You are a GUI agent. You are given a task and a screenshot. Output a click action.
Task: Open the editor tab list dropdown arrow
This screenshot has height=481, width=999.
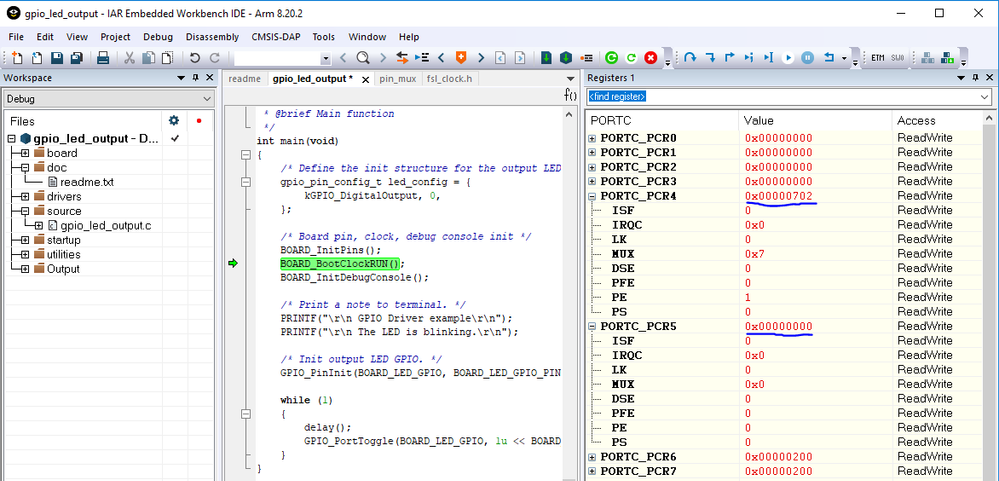pyautogui.click(x=571, y=78)
